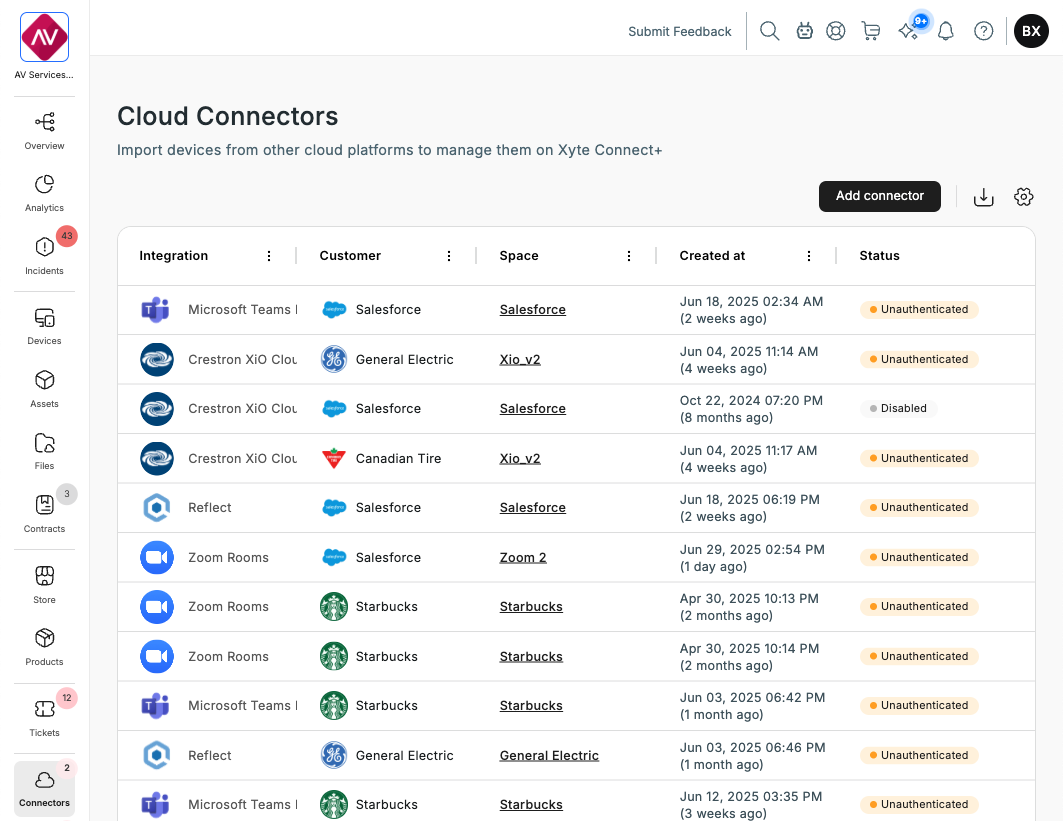Download the connectors list
This screenshot has height=821, width=1063.
tap(984, 197)
